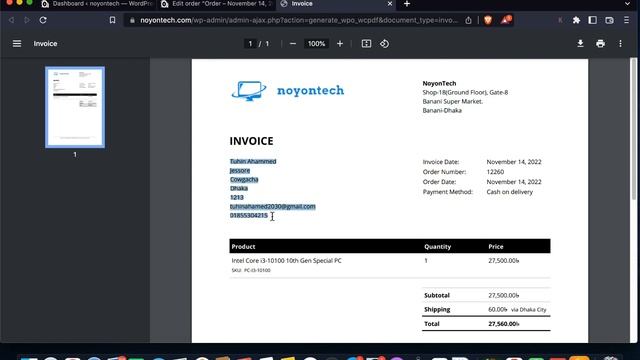Rotate the document counterclockwise
640x360 pixels.
point(384,44)
